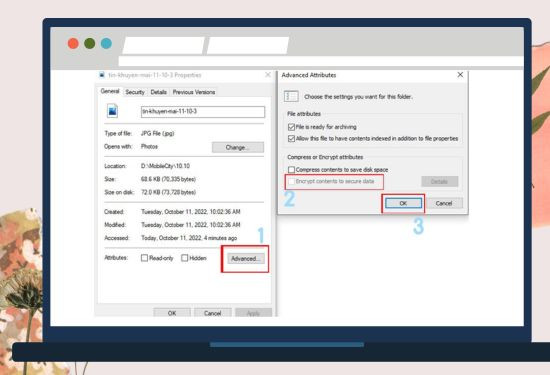550x375 pixels.
Task: Click OK in the Properties window
Action: click(172, 313)
